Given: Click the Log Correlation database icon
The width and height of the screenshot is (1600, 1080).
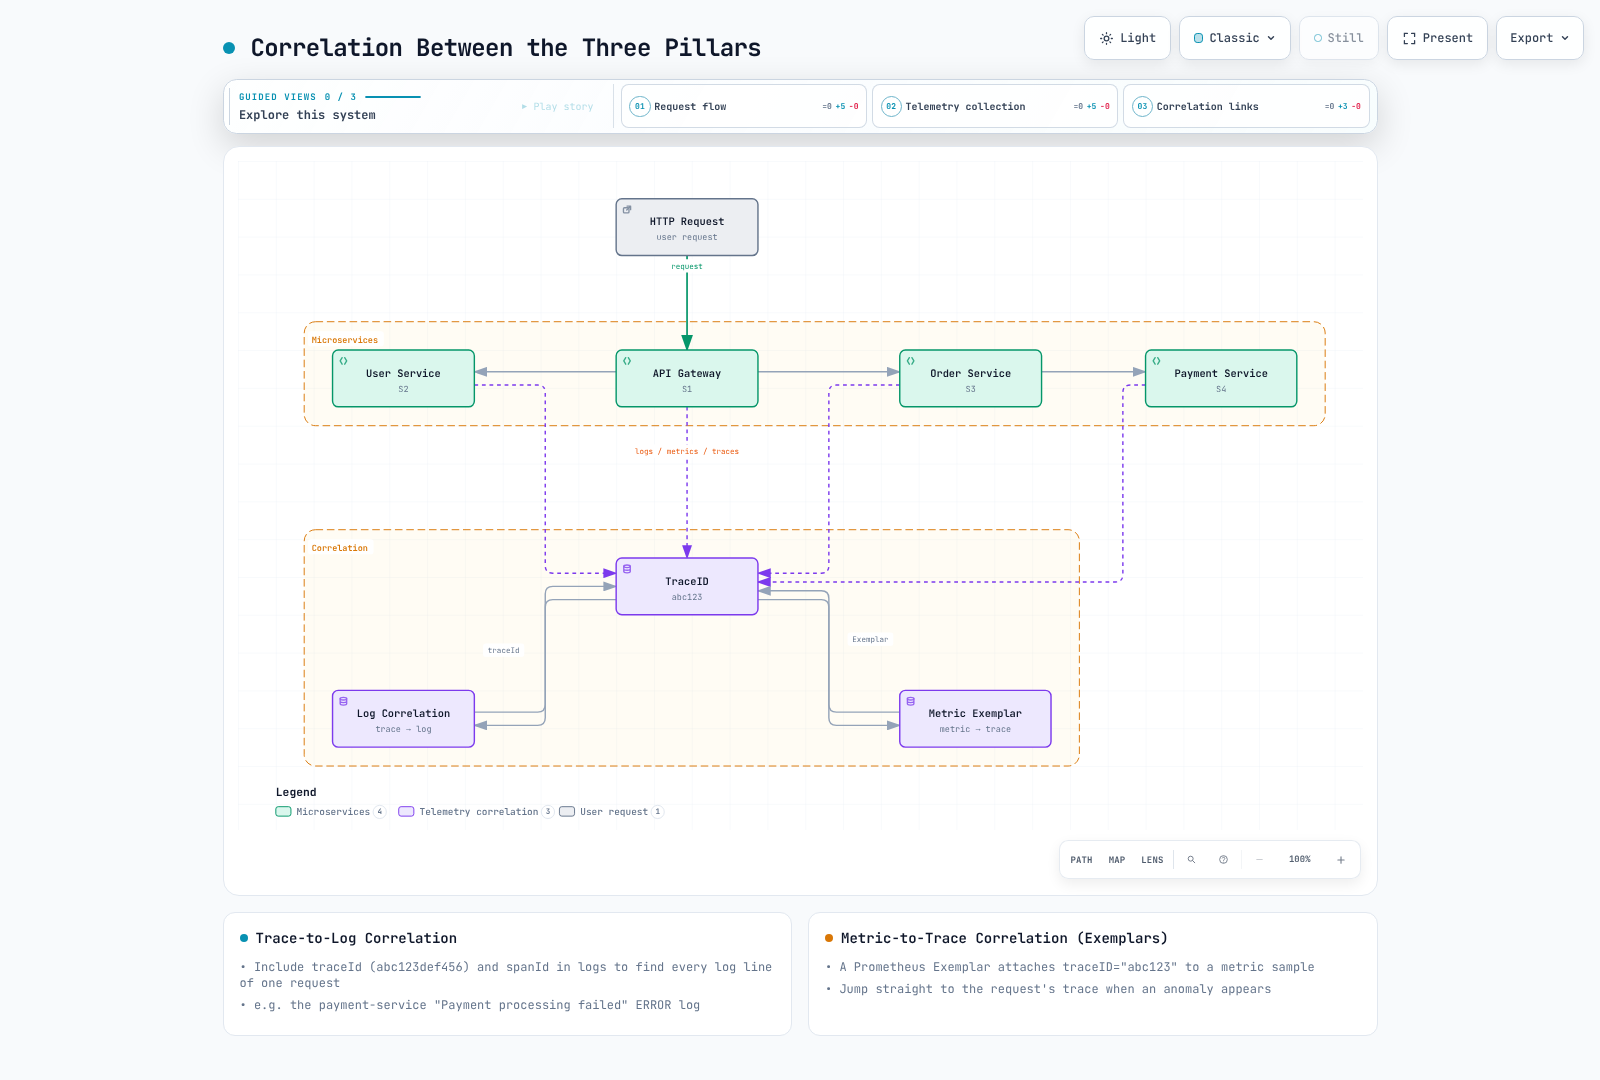Looking at the screenshot, I should [343, 701].
